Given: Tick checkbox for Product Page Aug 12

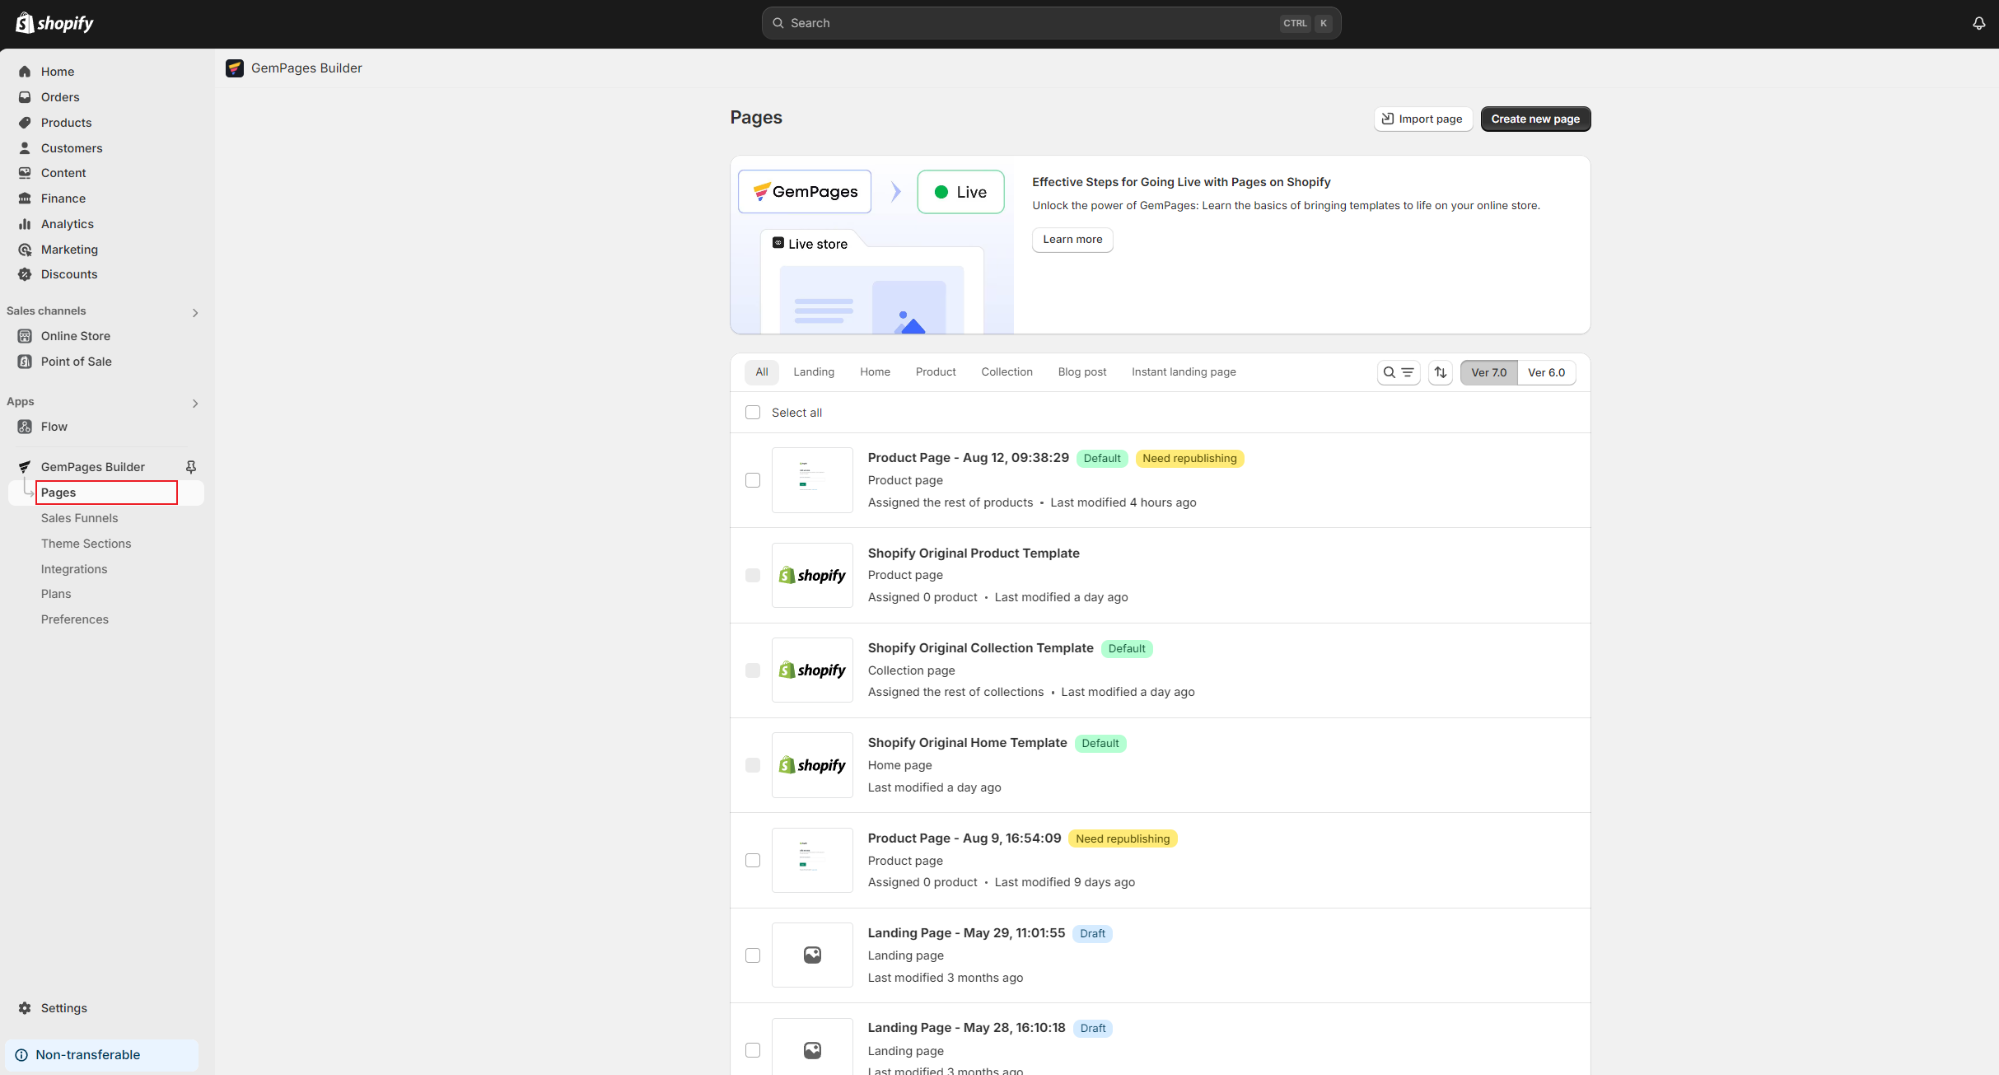Looking at the screenshot, I should (753, 480).
